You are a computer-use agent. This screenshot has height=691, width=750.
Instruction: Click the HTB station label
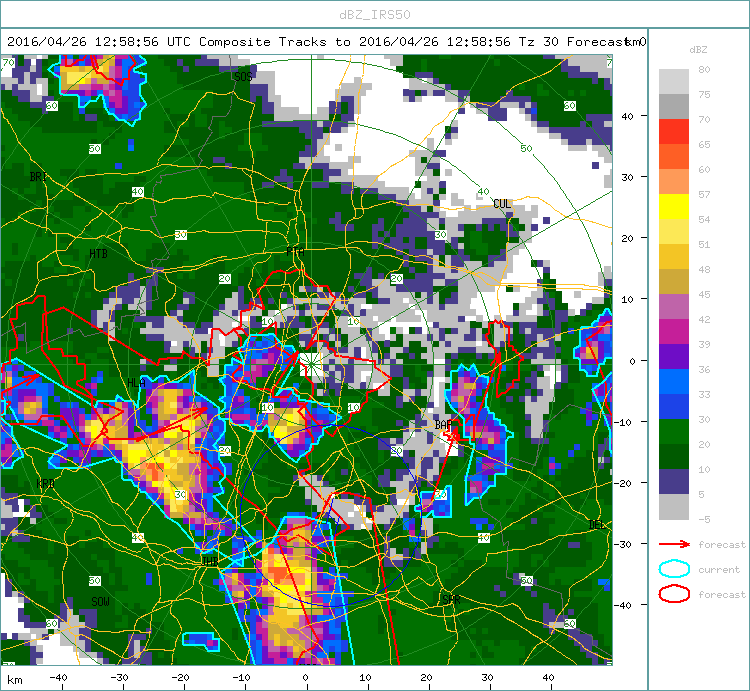[x=98, y=253]
